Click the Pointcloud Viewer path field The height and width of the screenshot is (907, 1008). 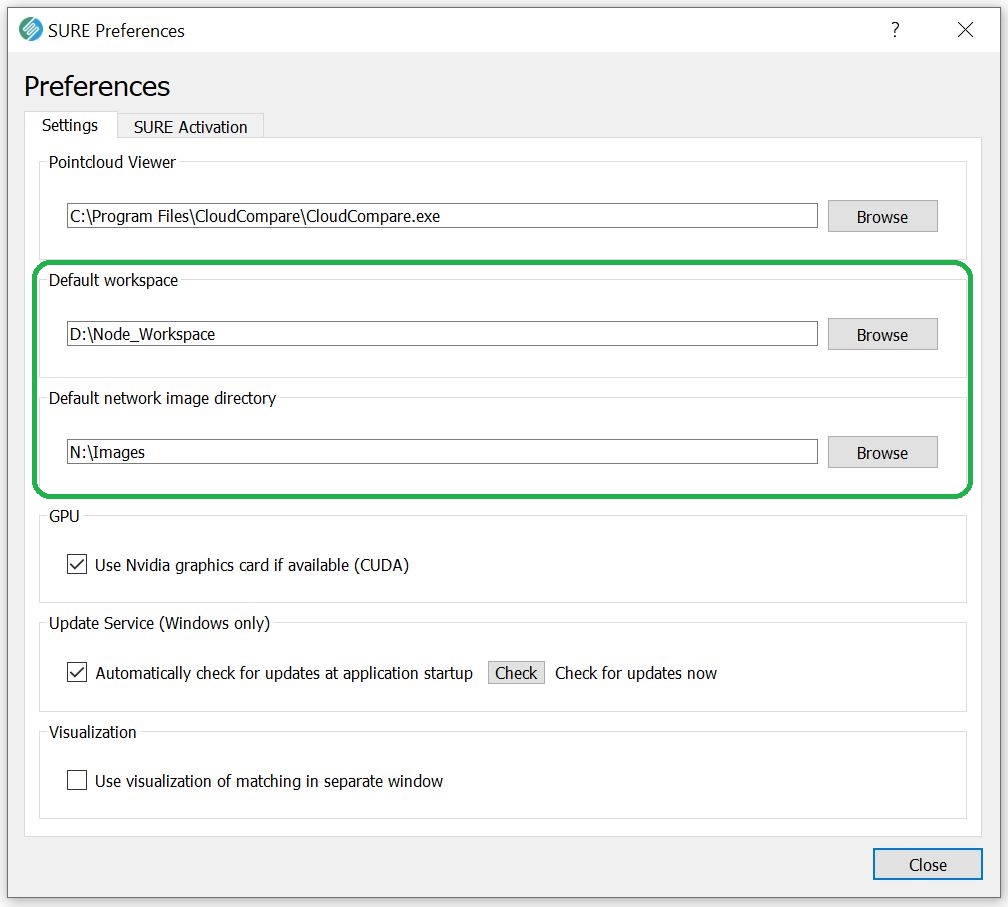point(442,216)
